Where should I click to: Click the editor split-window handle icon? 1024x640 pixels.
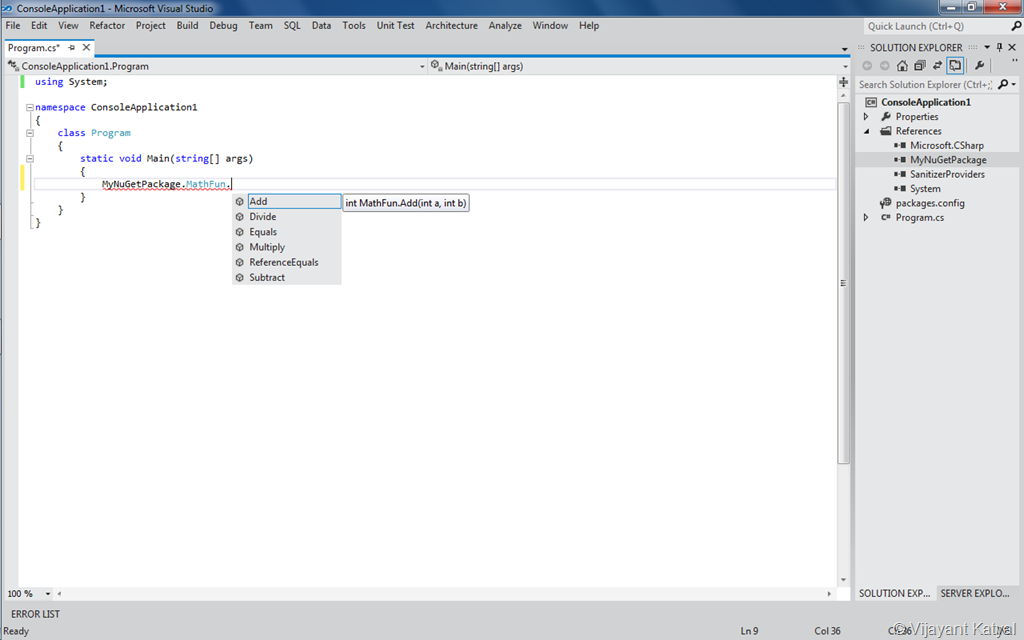click(x=843, y=82)
